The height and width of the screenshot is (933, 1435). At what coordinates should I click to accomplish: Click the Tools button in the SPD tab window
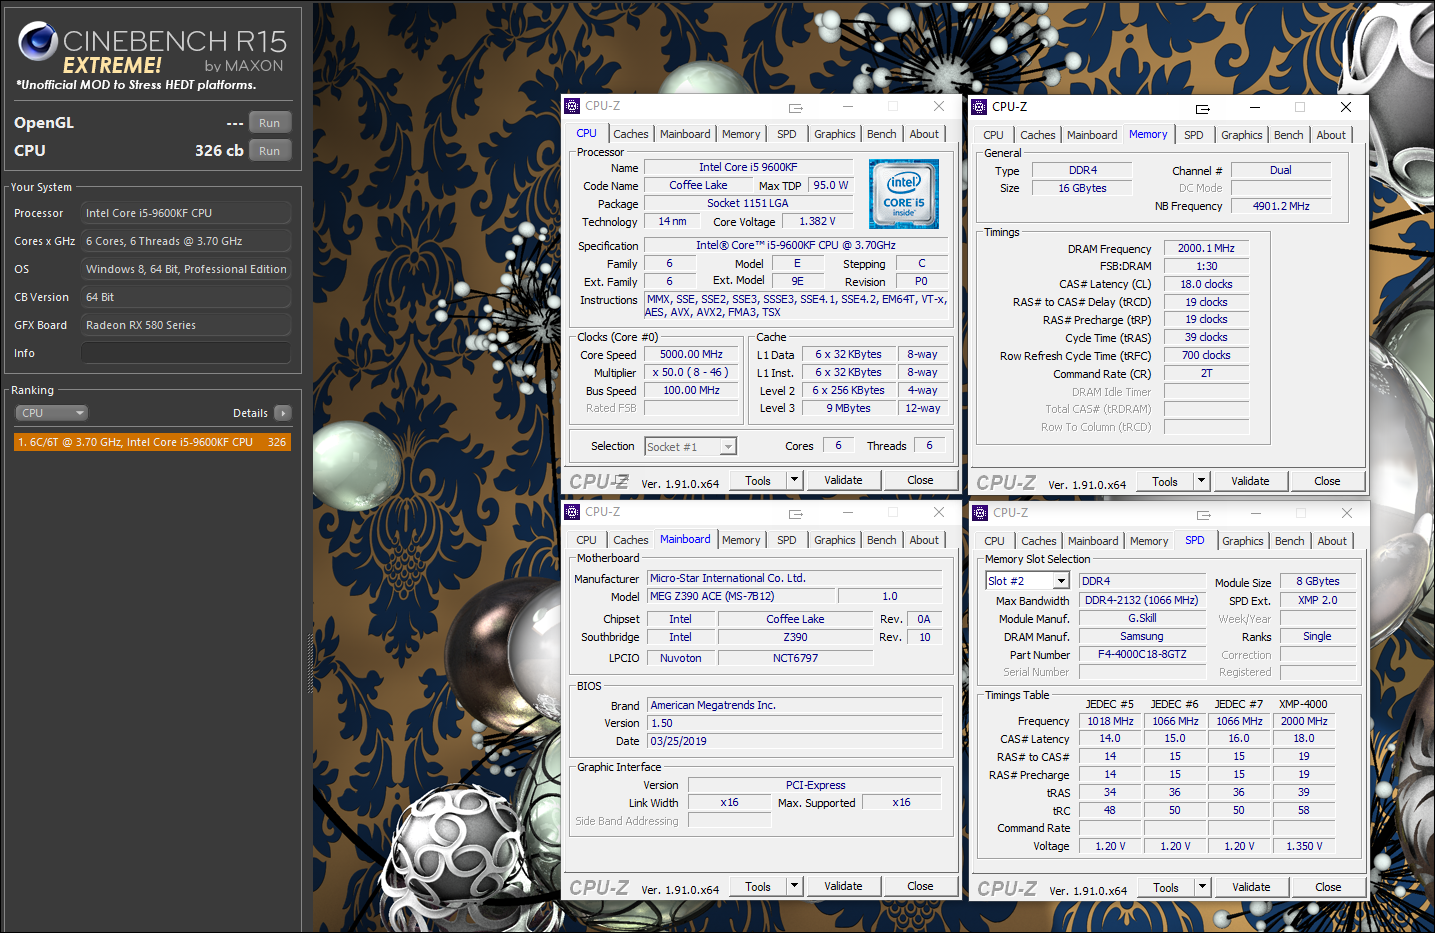1166,887
